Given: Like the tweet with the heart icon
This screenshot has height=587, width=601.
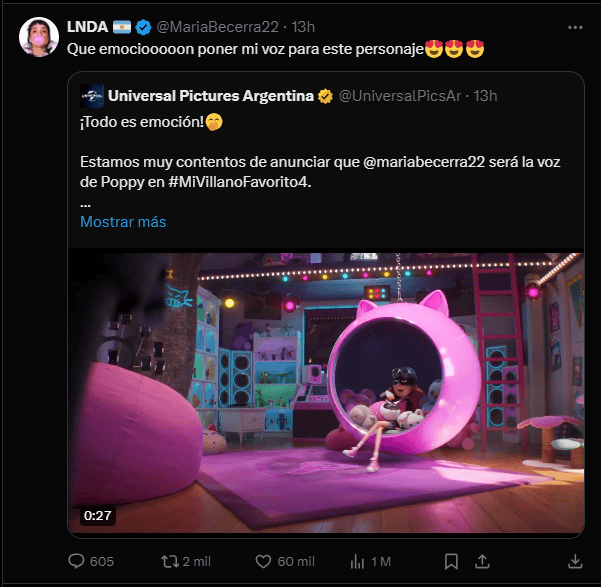Looking at the screenshot, I should tap(264, 561).
